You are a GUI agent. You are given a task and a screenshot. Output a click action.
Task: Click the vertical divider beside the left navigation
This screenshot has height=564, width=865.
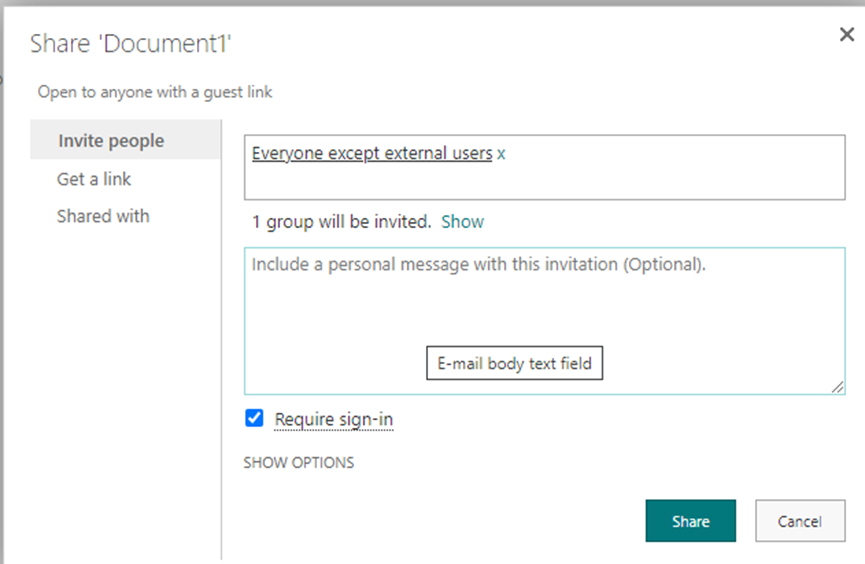[x=221, y=400]
